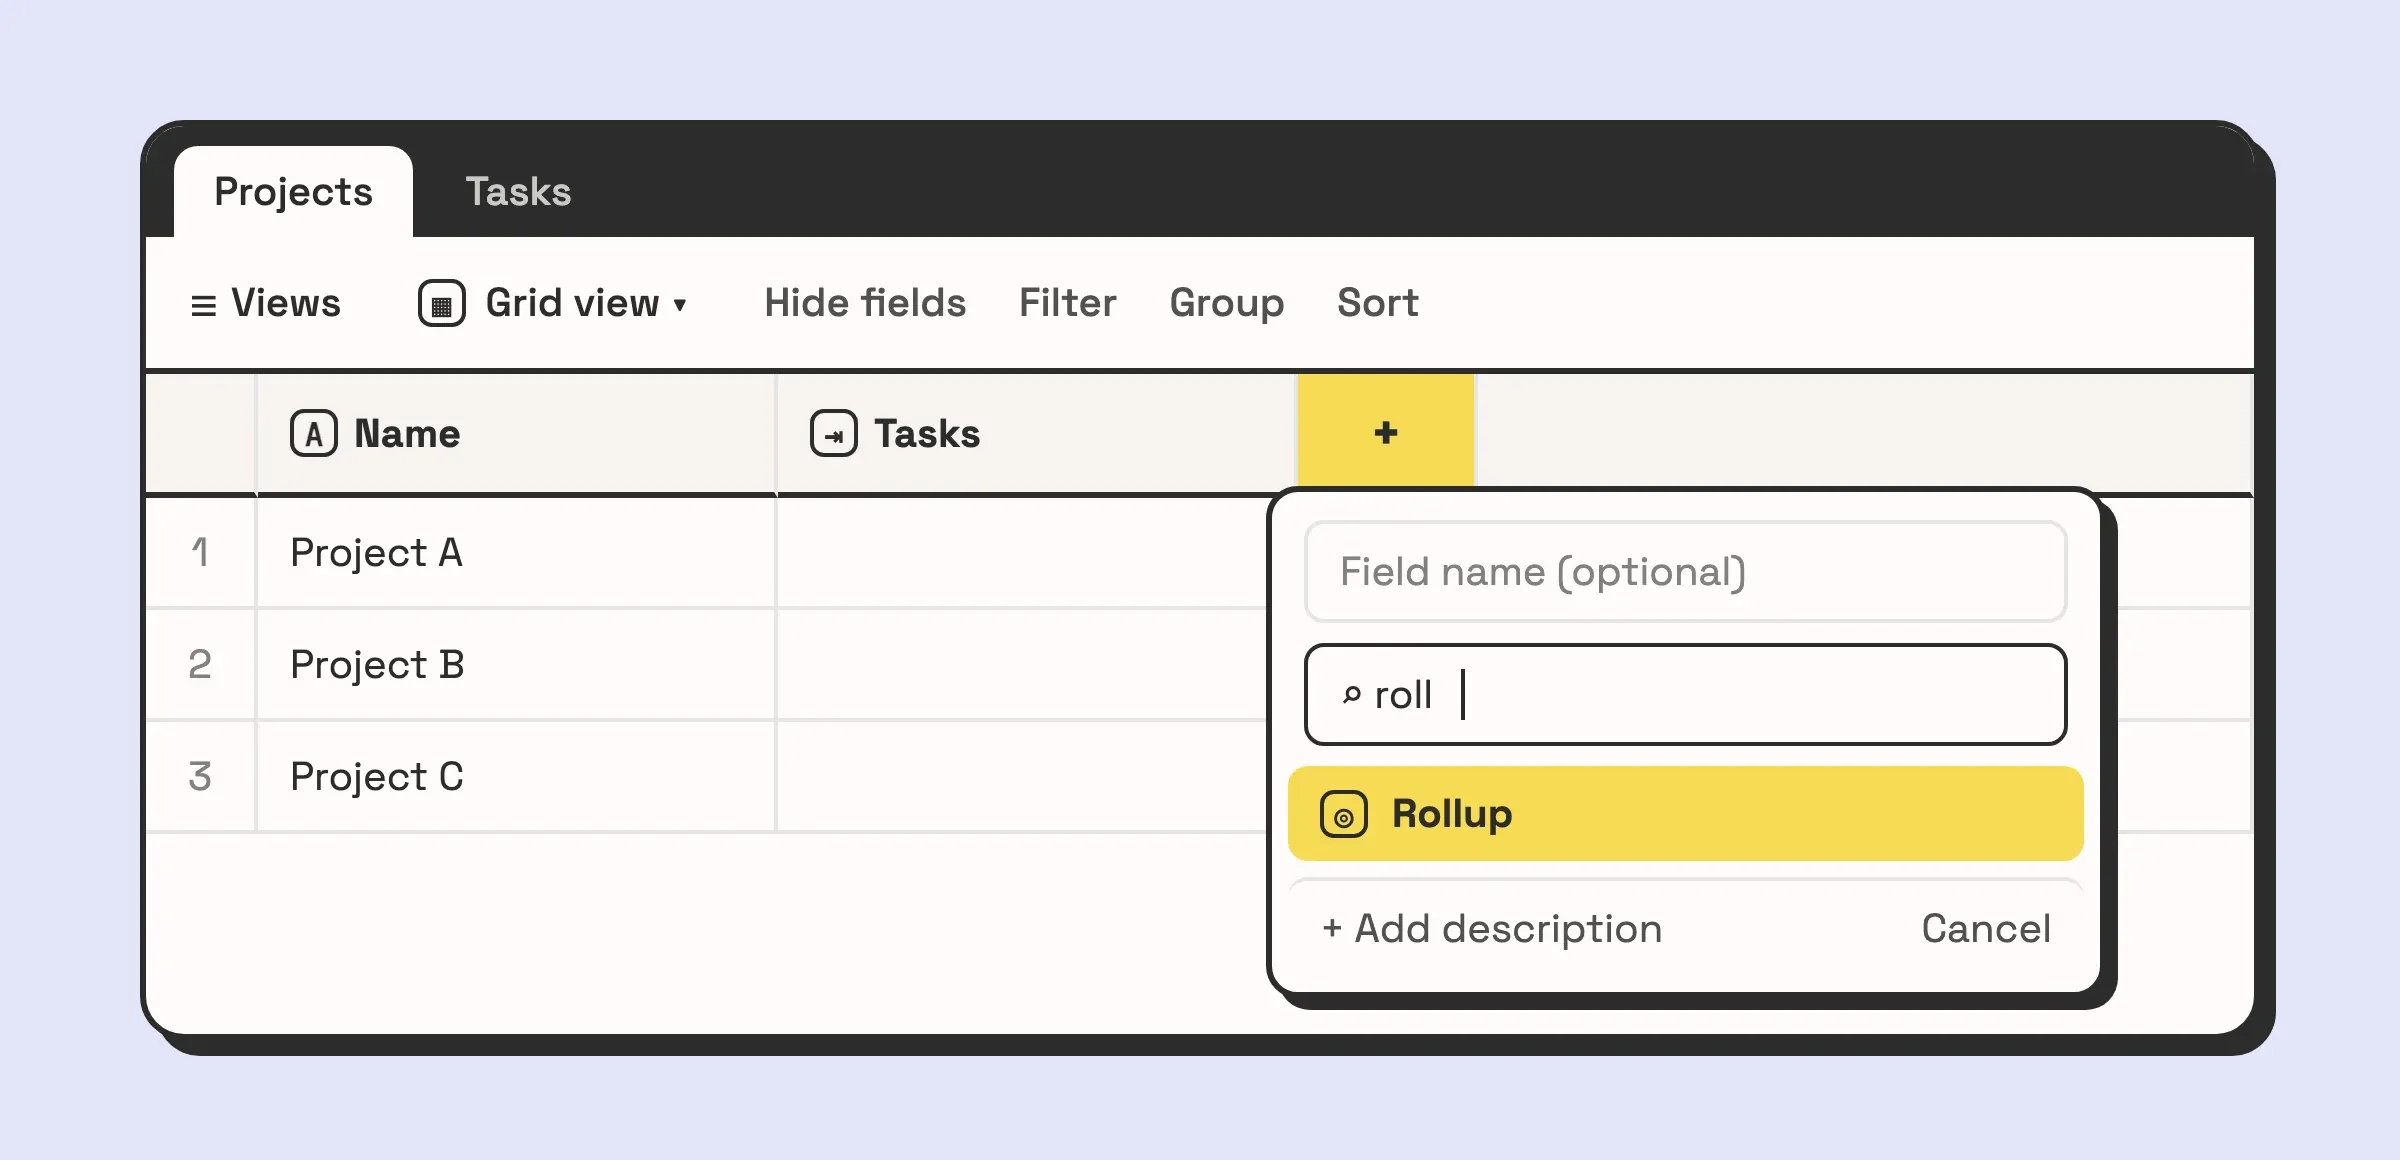Open the Group menu

(x=1227, y=303)
